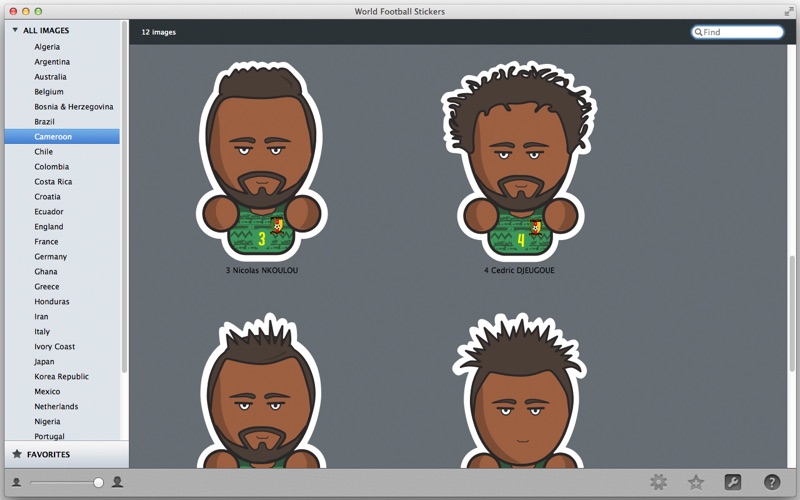
Task: Select Italy in the sidebar
Action: pyautogui.click(x=42, y=332)
